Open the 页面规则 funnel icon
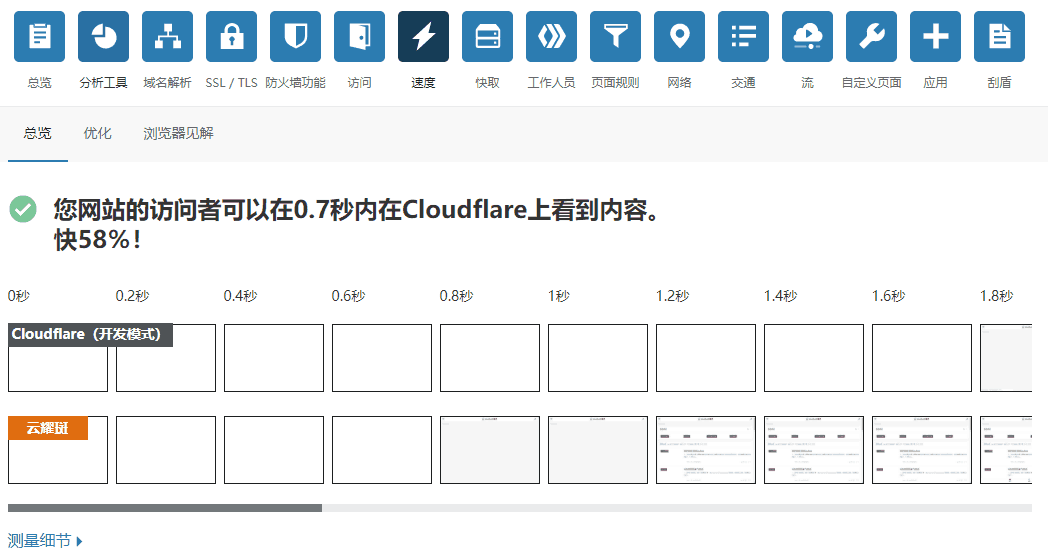Viewport: 1048px width, 559px height. [616, 36]
